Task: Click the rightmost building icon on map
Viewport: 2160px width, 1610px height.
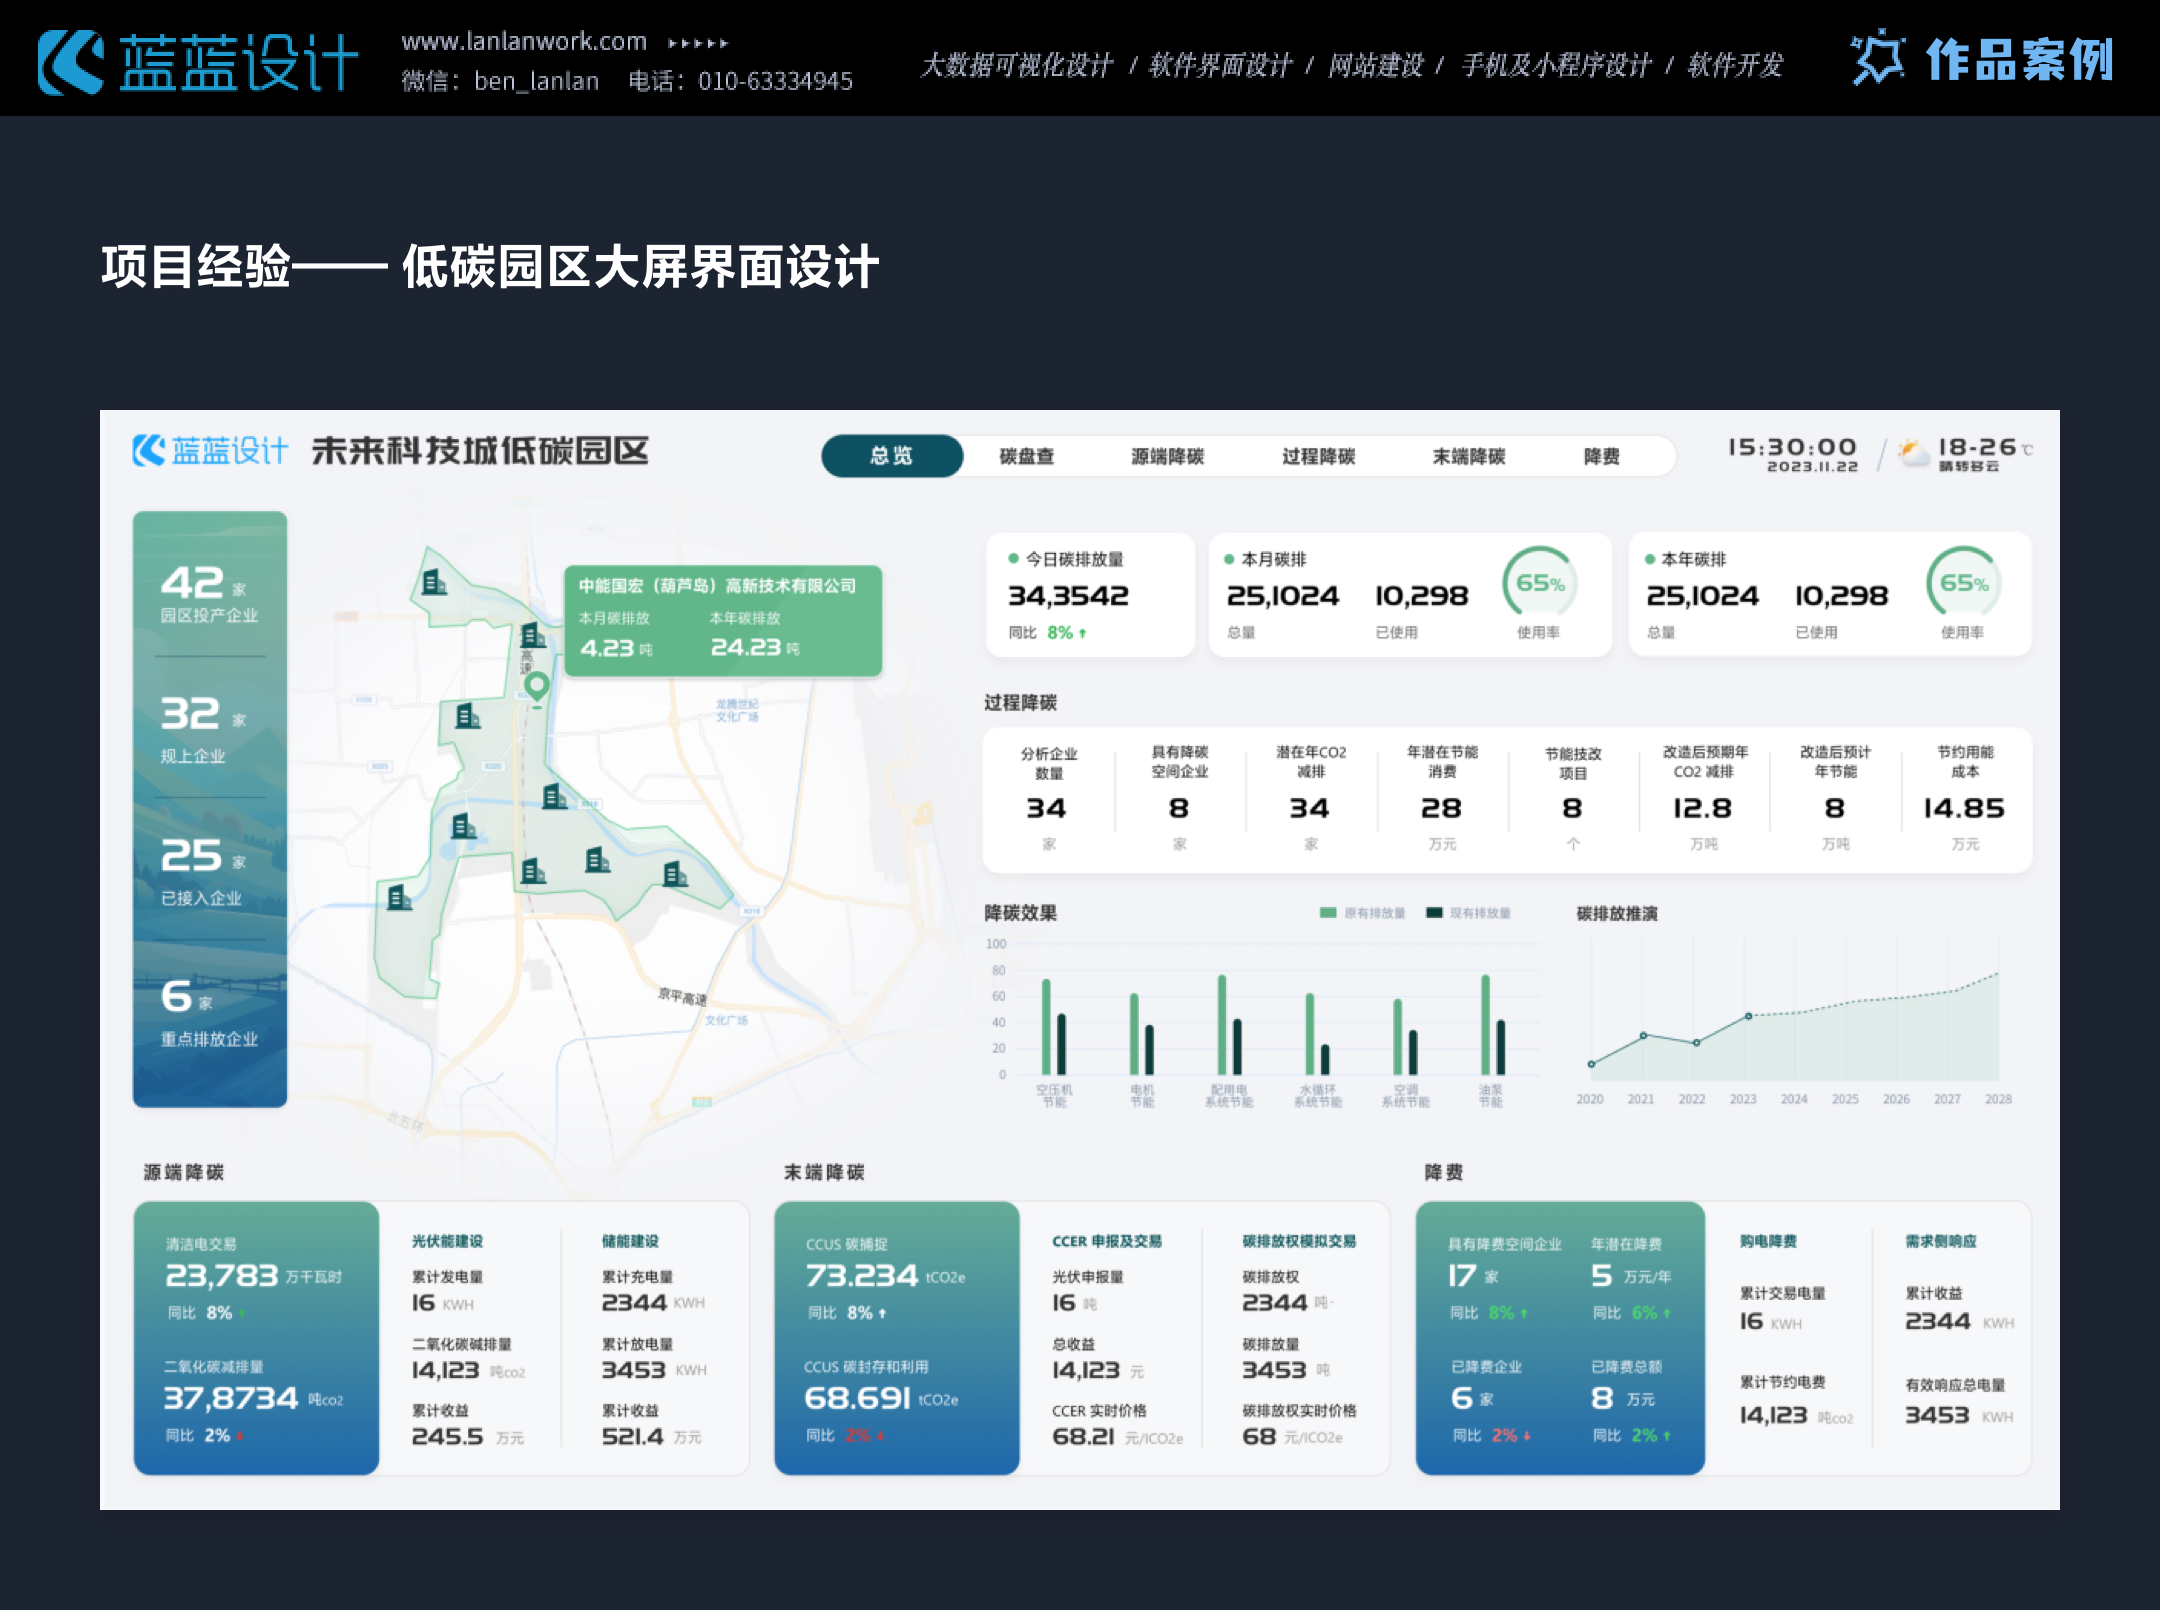Action: (675, 874)
